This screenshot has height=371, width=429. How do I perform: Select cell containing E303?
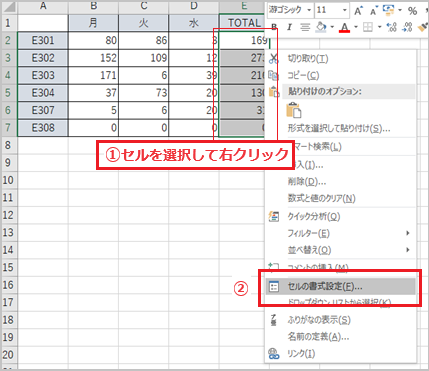[x=43, y=75]
